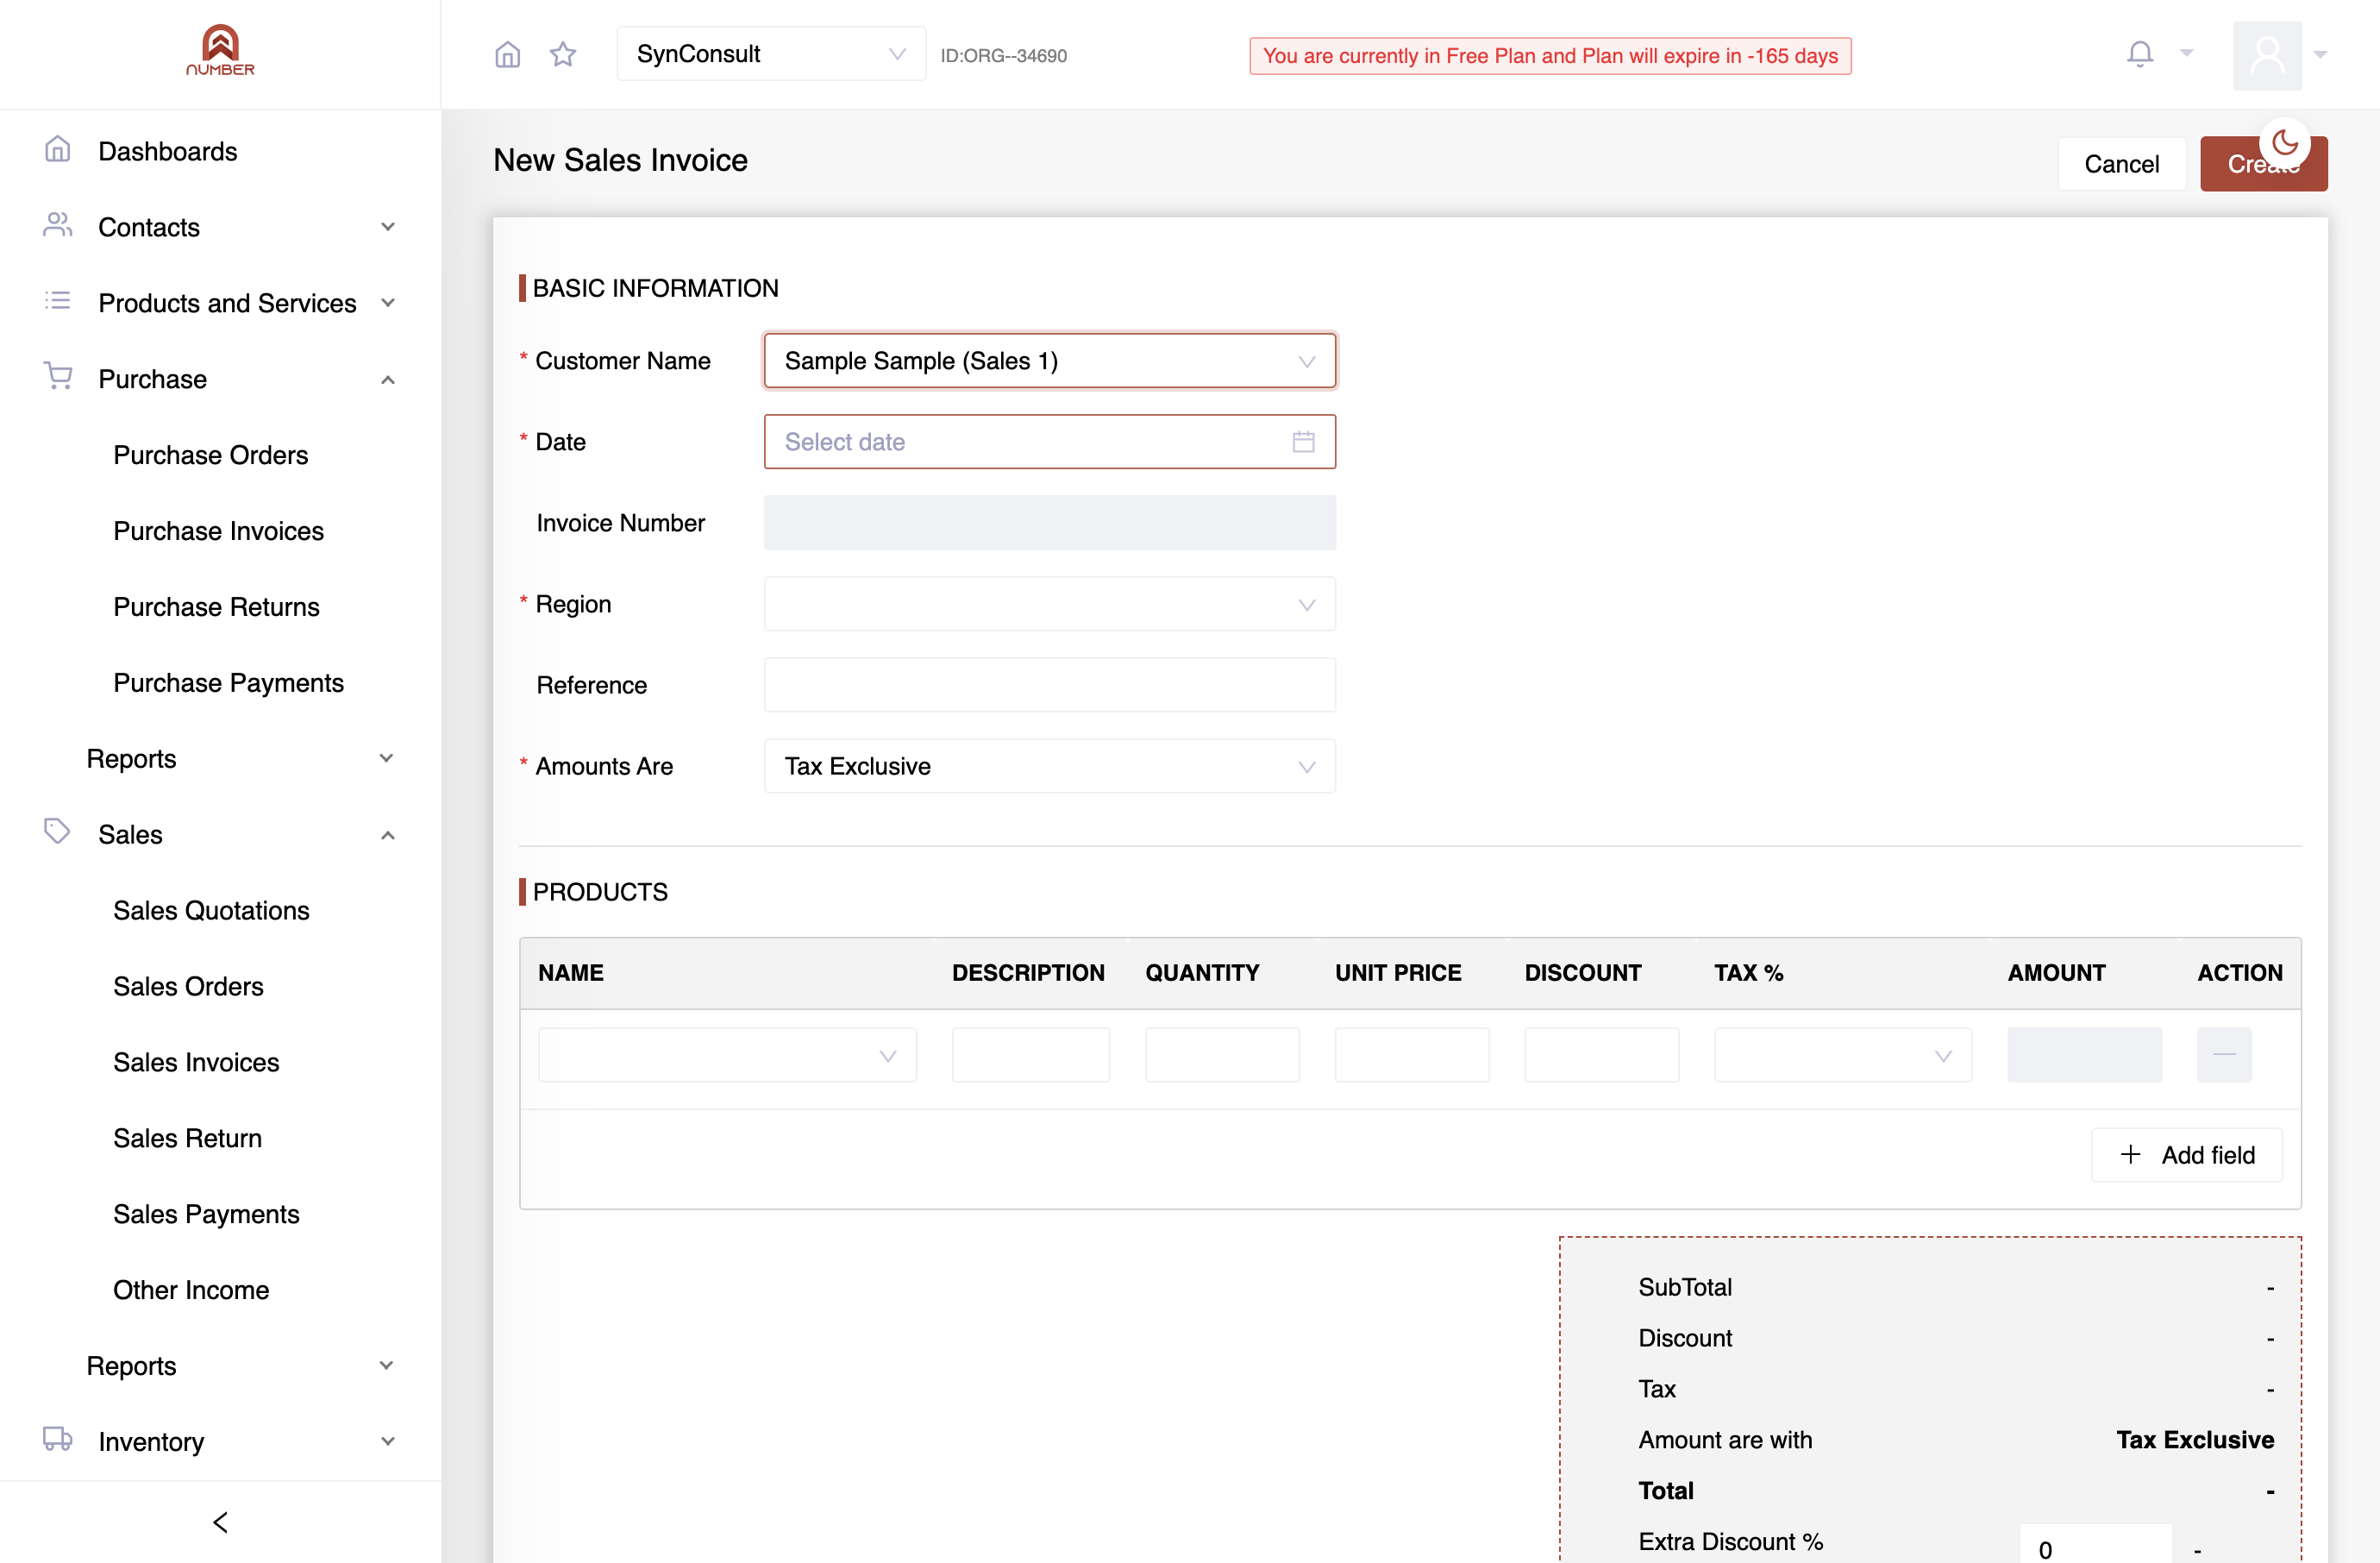The image size is (2380, 1563).
Task: Open Purchase Returns page
Action: pos(216,607)
